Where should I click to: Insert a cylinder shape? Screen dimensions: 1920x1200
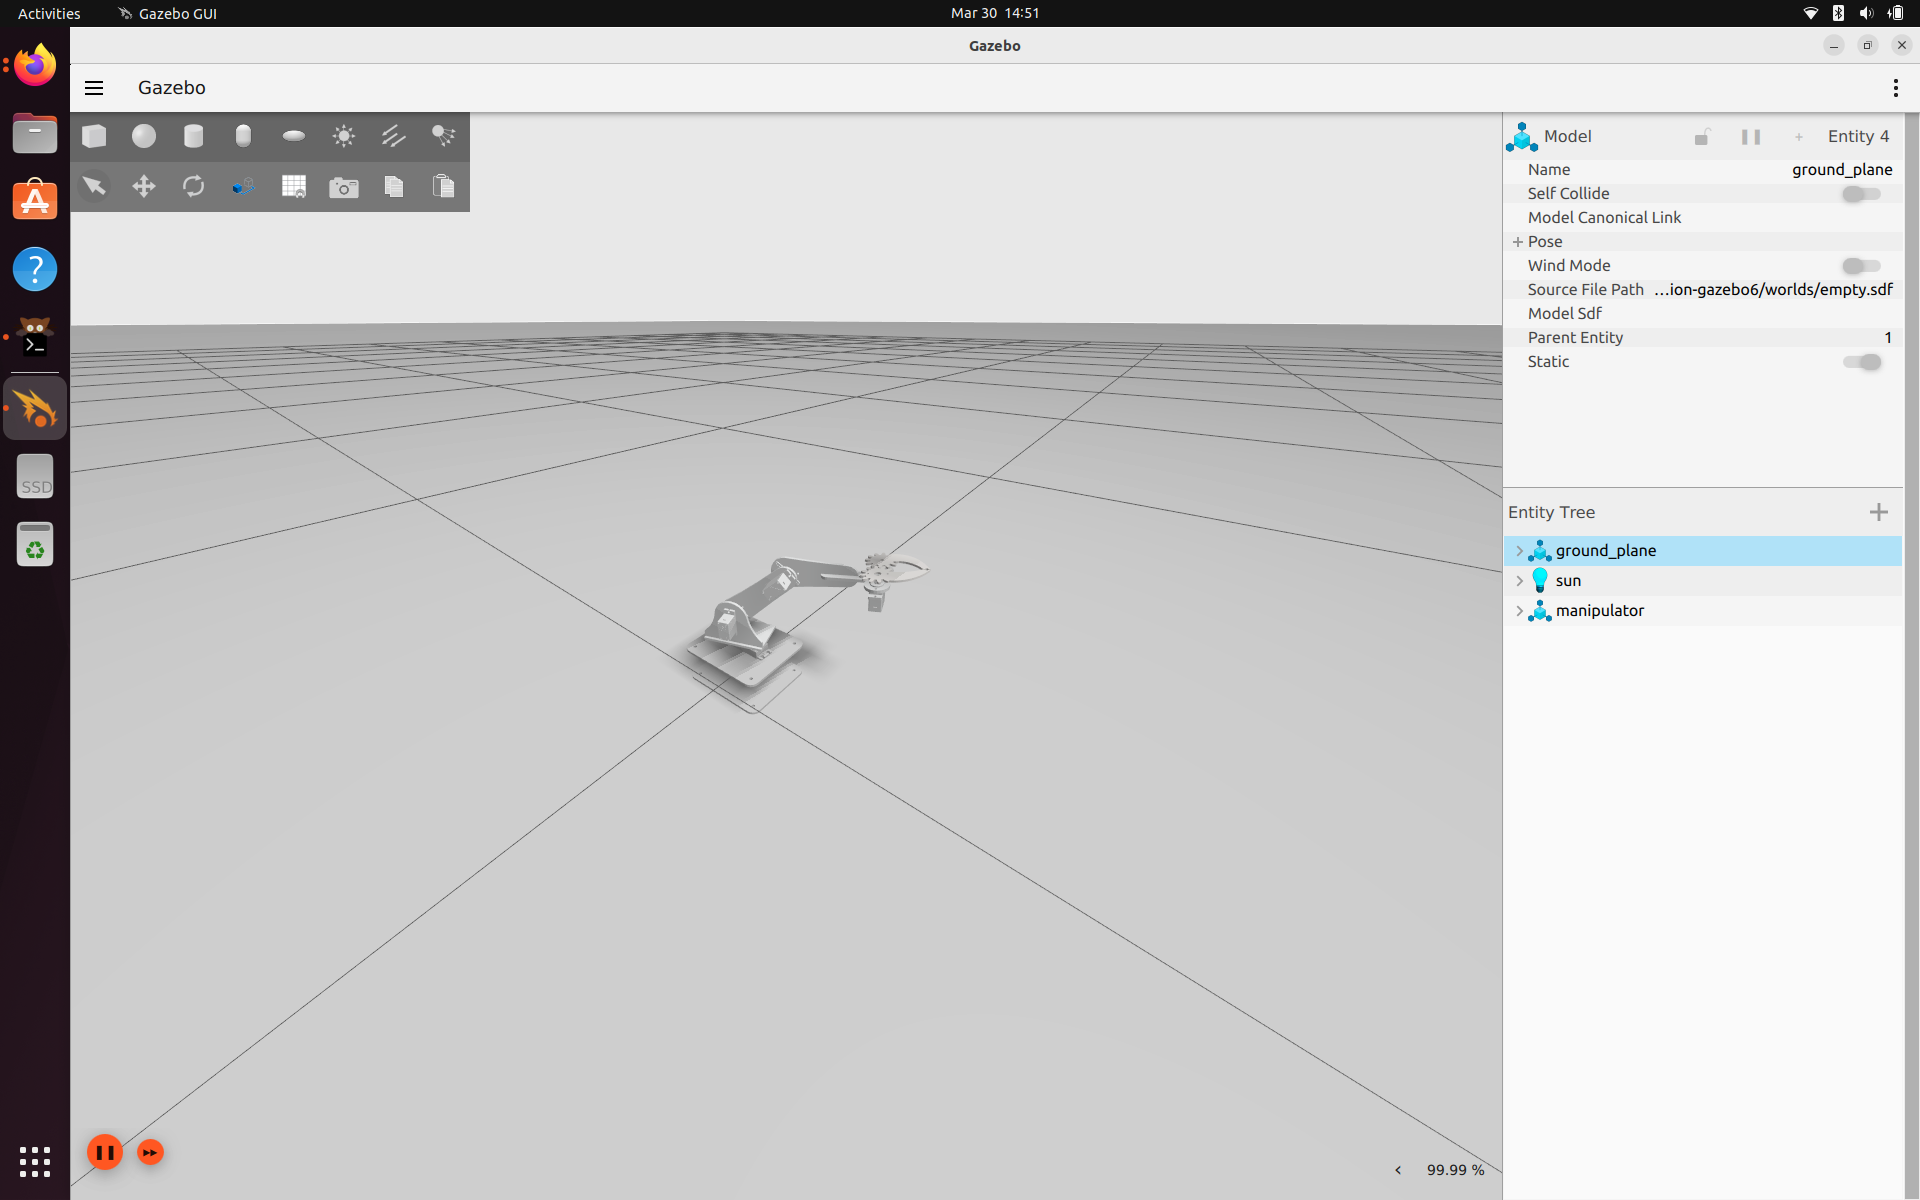(194, 136)
